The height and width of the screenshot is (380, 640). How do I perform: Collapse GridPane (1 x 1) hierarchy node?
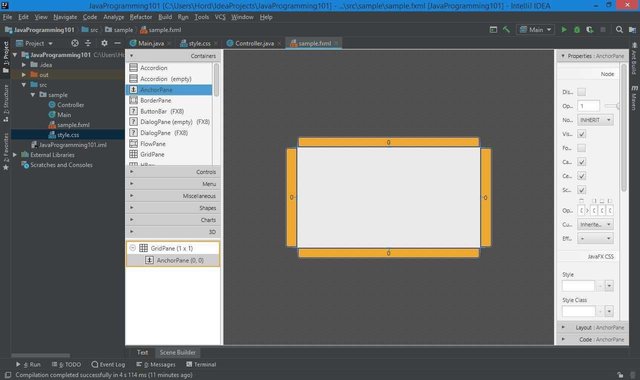[133, 248]
